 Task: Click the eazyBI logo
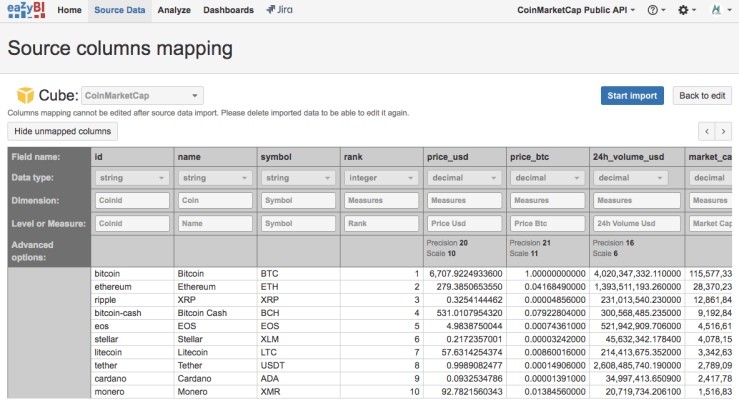tap(25, 10)
